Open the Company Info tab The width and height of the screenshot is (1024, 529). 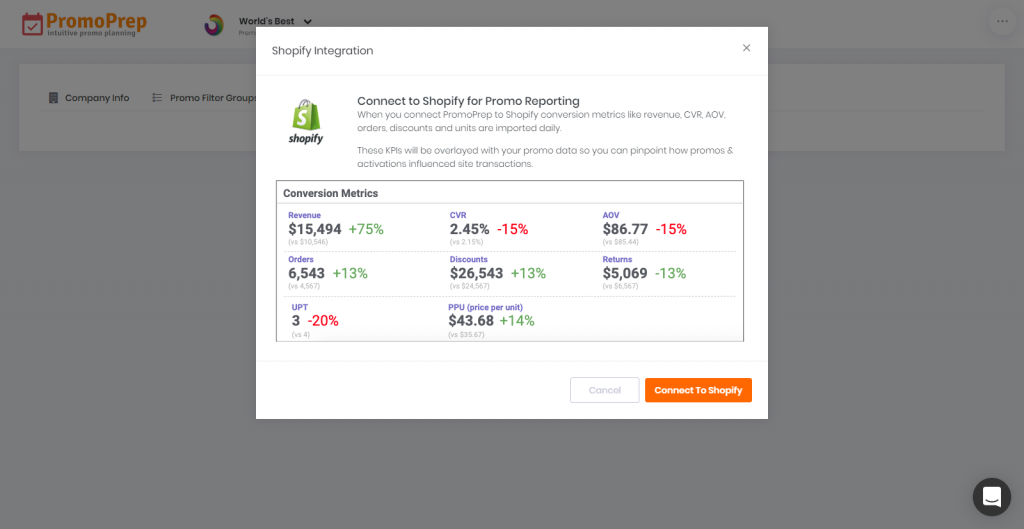[x=89, y=98]
